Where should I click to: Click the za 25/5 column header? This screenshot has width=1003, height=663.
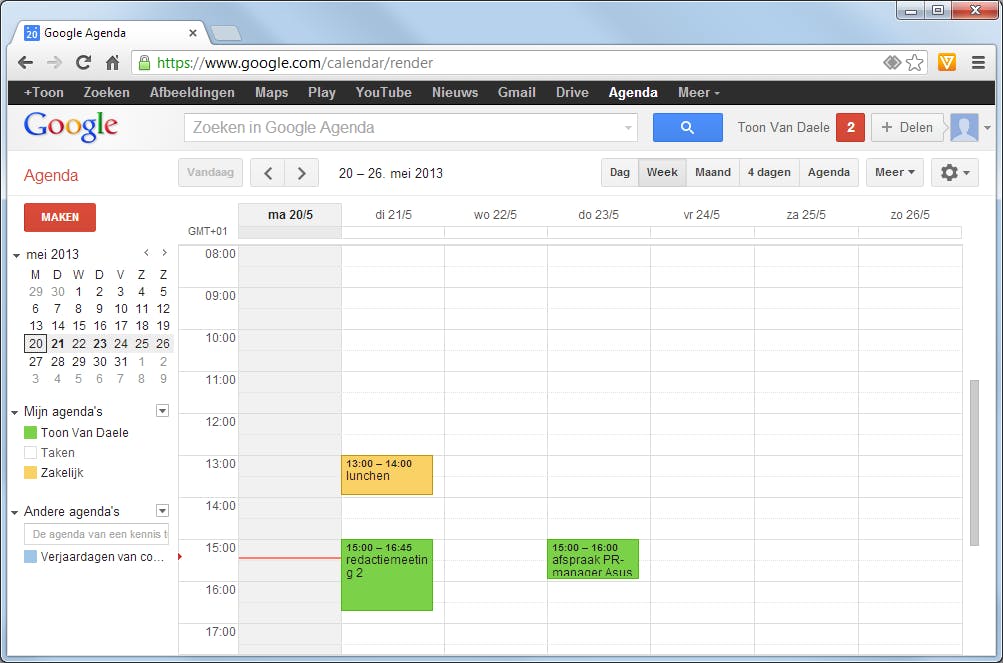pos(806,215)
